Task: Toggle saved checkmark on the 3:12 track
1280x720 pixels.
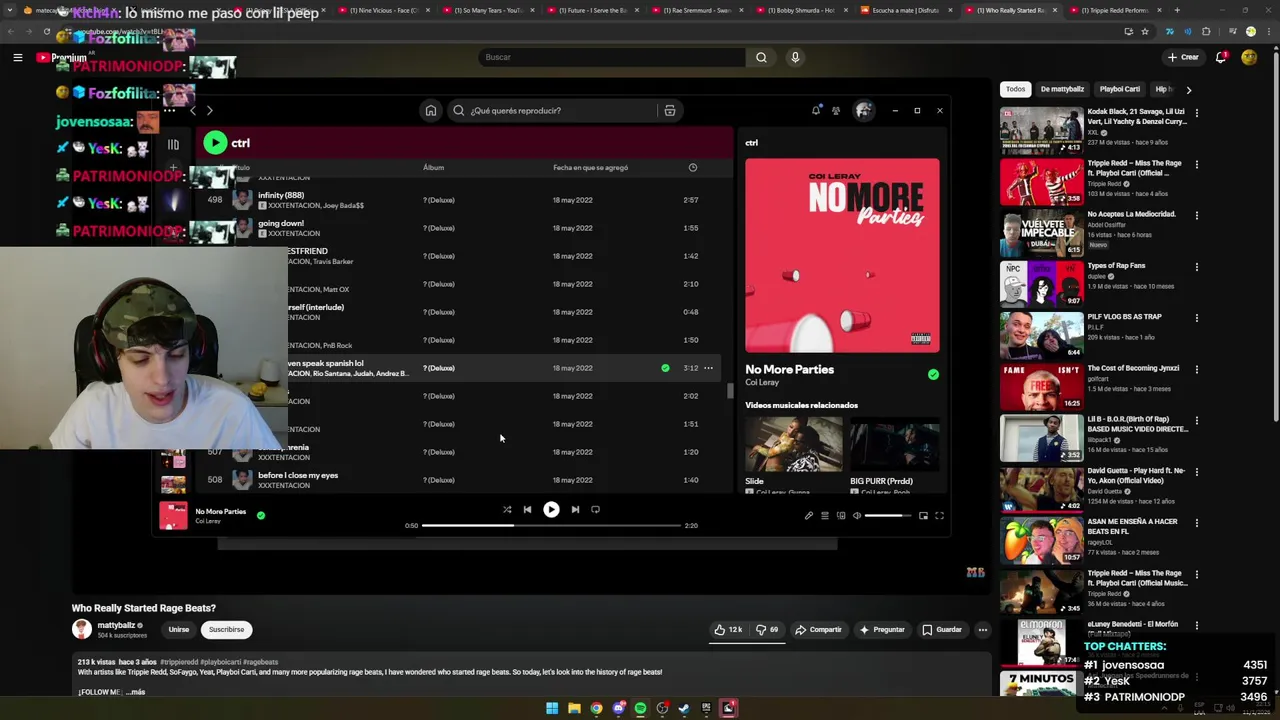Action: (665, 368)
